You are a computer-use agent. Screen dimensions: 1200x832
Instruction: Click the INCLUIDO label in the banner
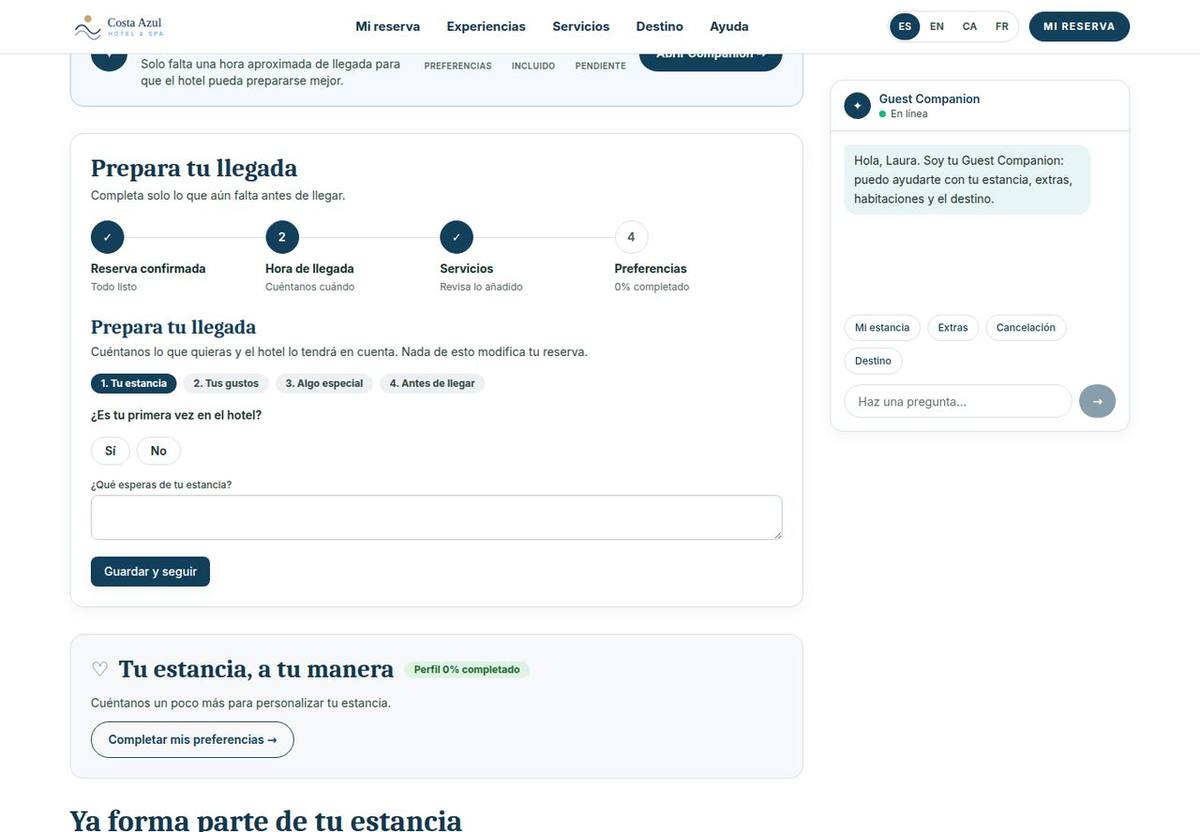tap(533, 66)
